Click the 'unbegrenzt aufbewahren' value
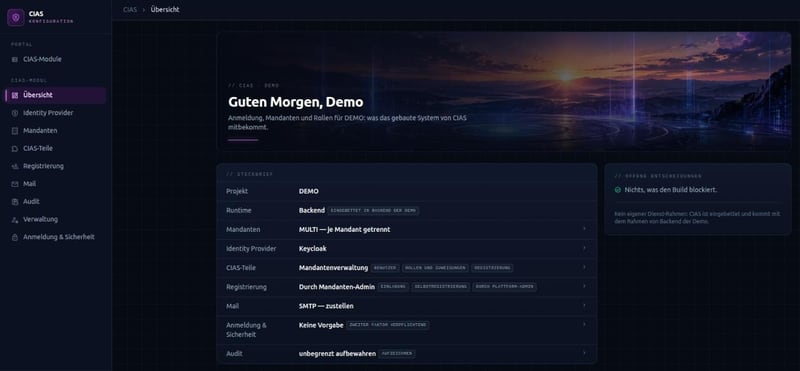The height and width of the screenshot is (371, 800). (337, 354)
